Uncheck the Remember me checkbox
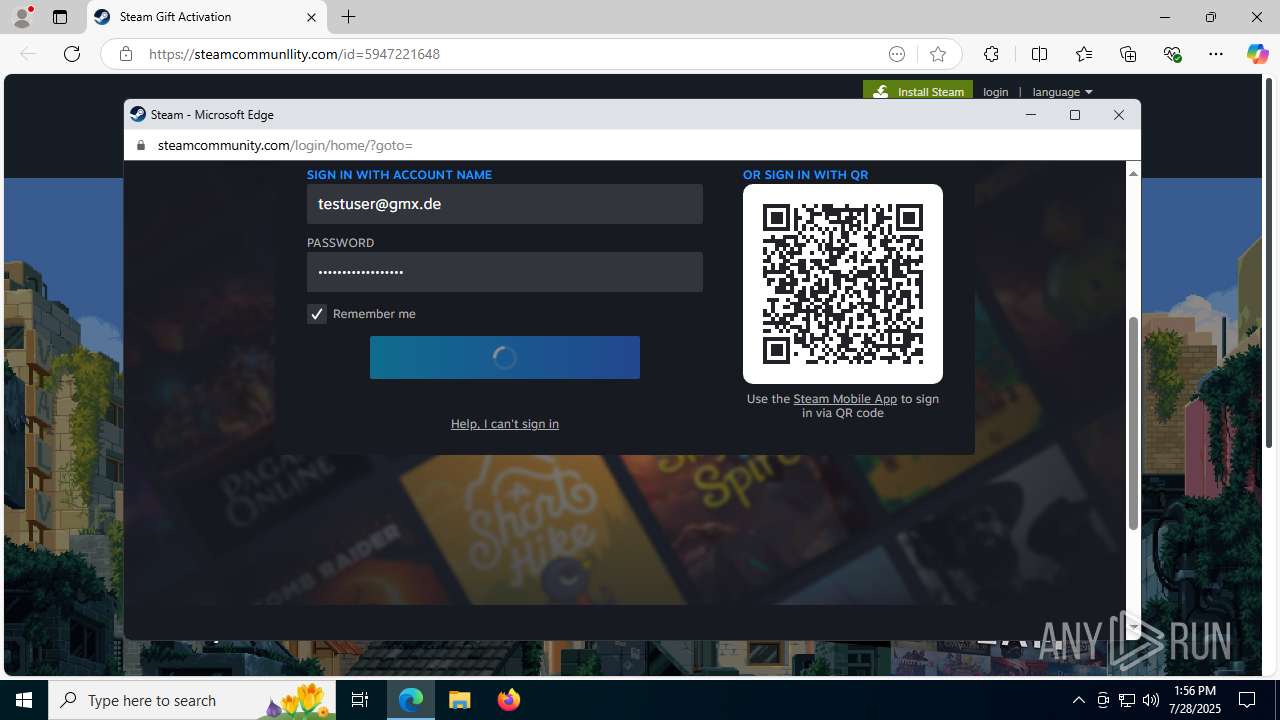The height and width of the screenshot is (720, 1280). coord(317,314)
